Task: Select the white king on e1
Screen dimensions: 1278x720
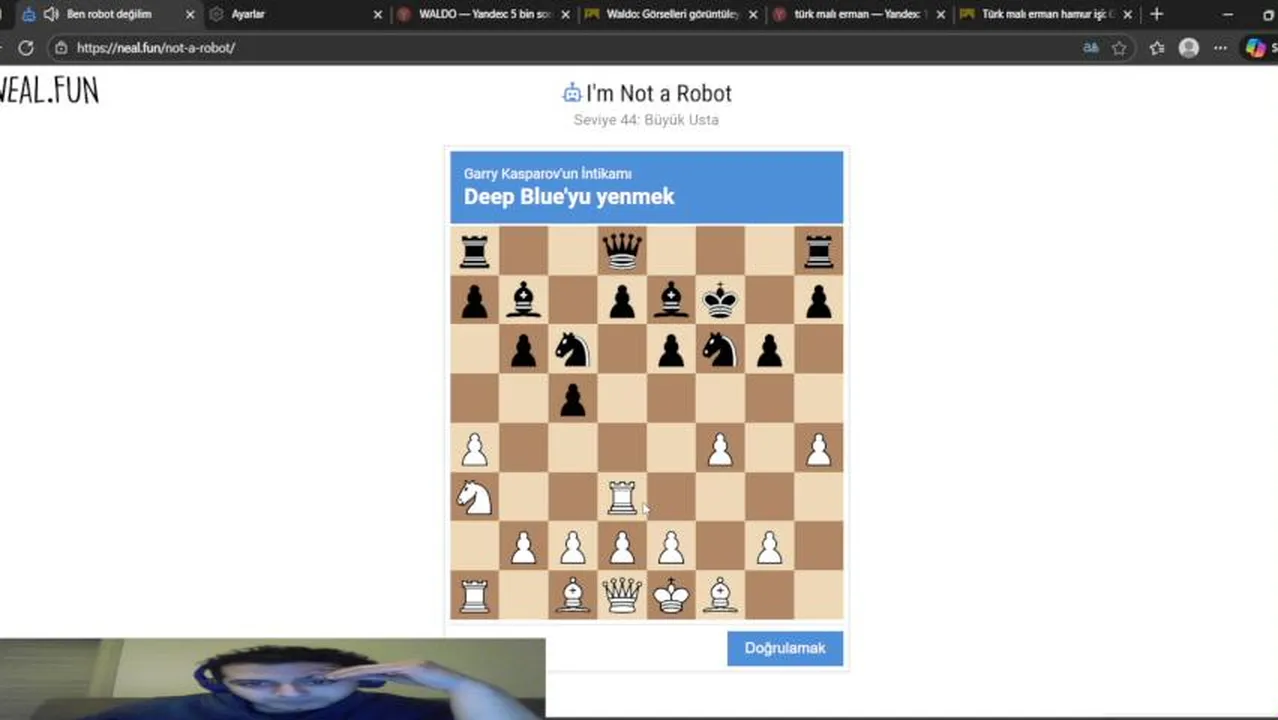Action: [x=671, y=595]
